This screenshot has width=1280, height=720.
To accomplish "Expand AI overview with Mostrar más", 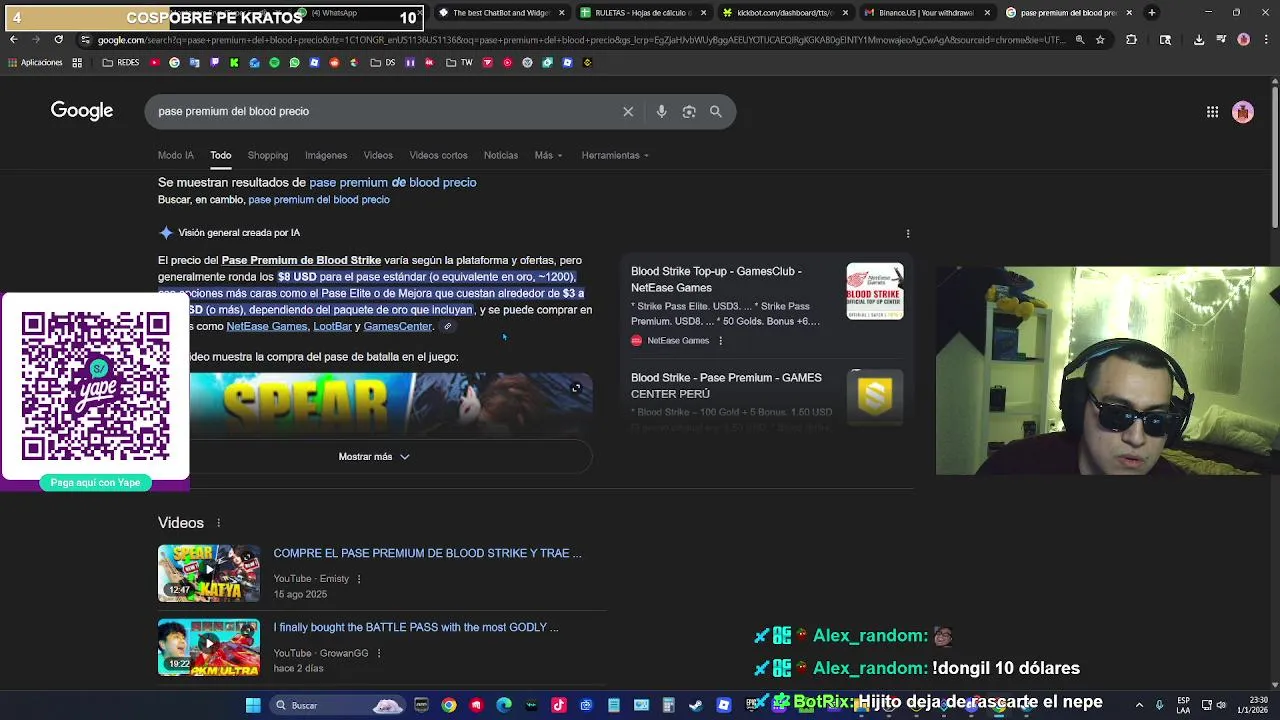I will [374, 456].
